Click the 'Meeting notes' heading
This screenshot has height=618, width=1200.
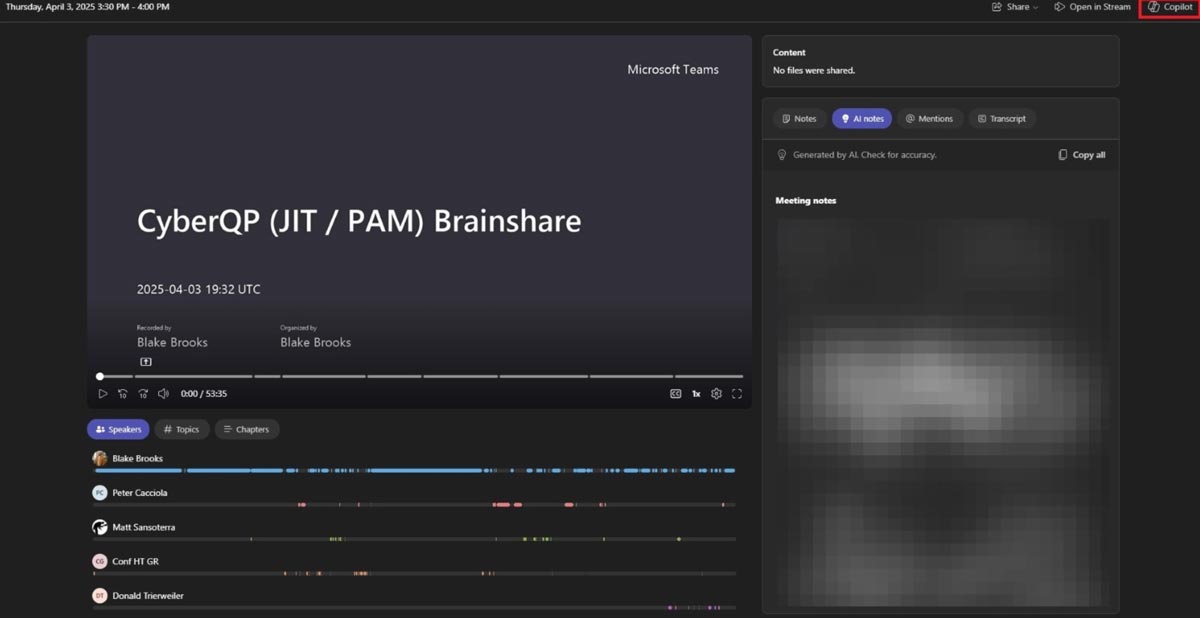[806, 201]
